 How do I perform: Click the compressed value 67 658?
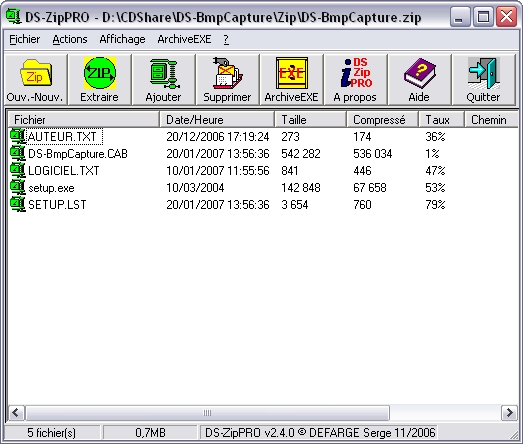[x=370, y=188]
